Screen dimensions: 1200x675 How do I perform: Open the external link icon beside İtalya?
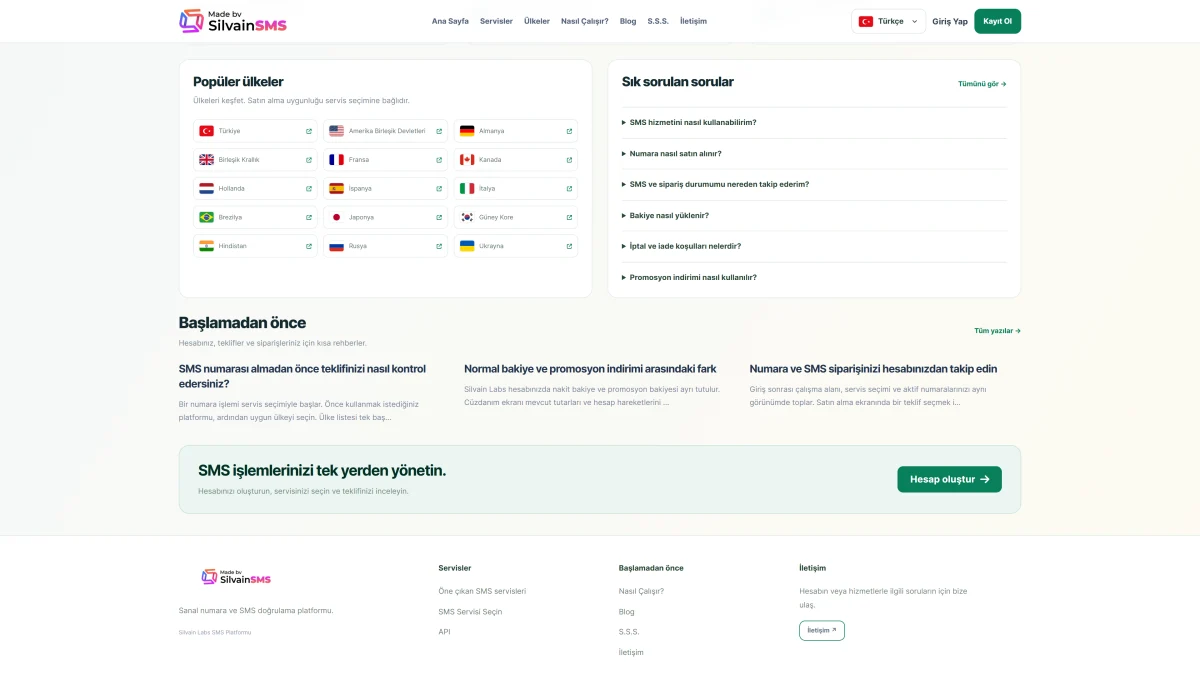point(569,188)
